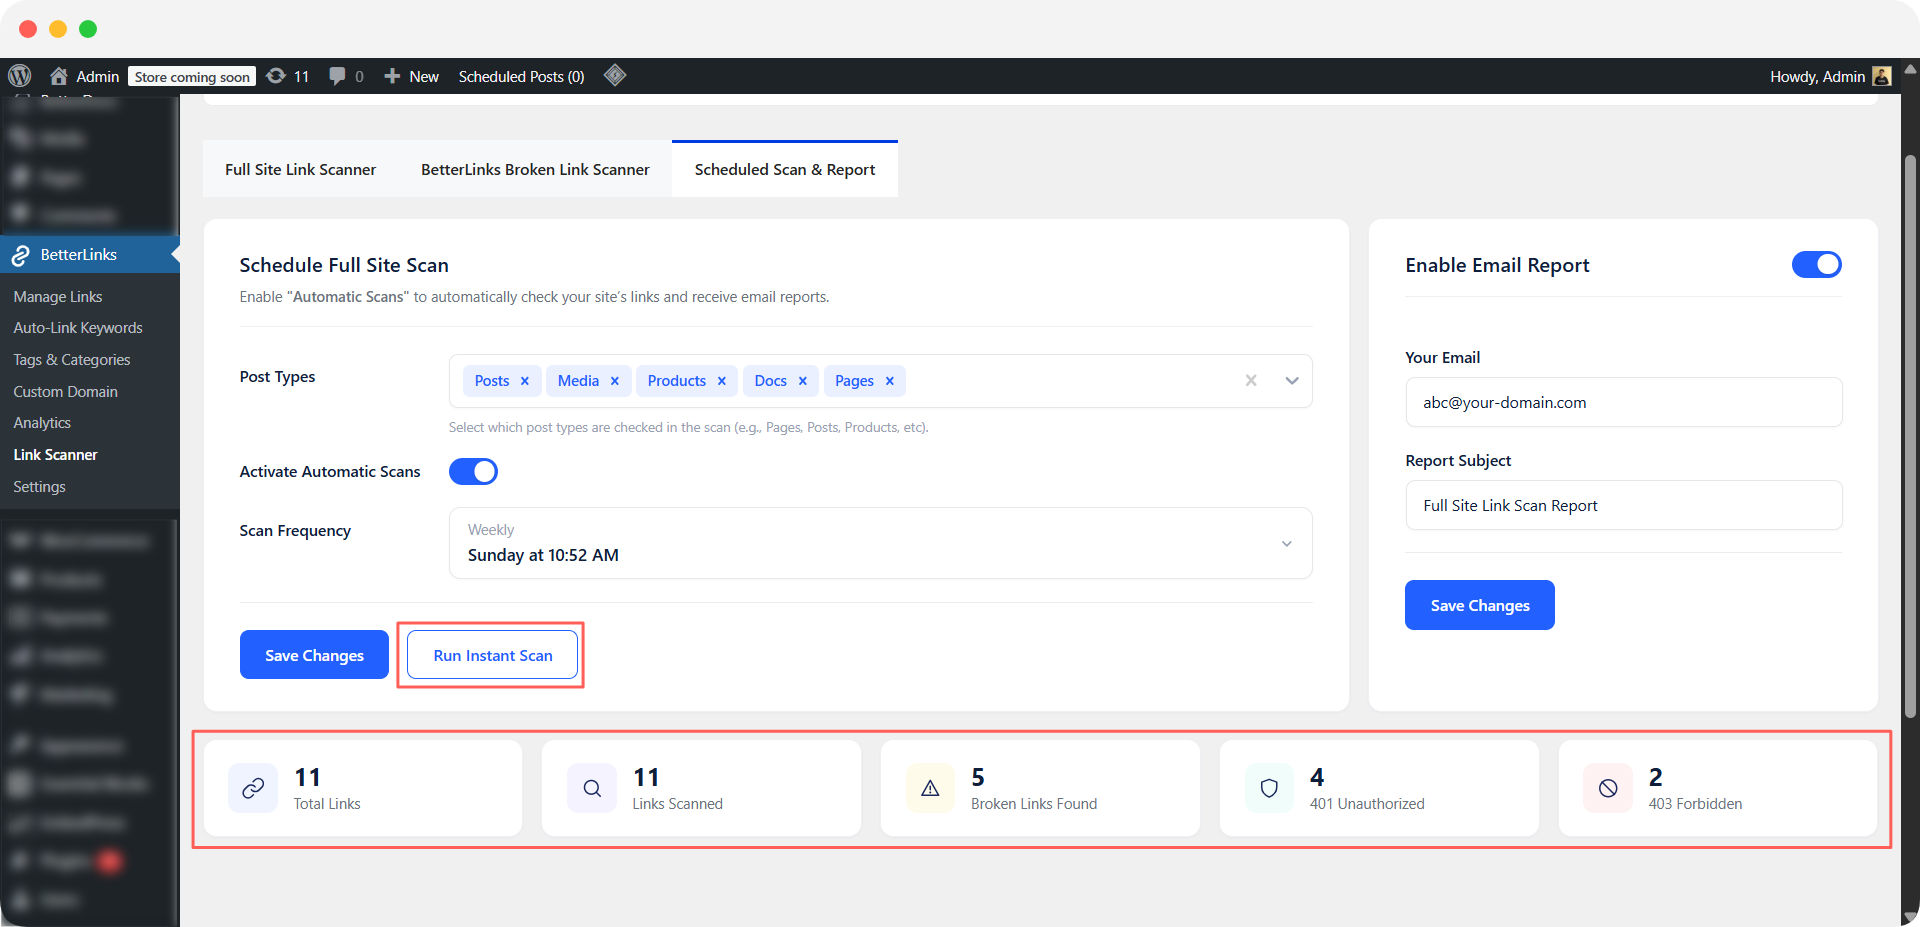Toggle Activate Automatic Scans switch
The height and width of the screenshot is (927, 1920).
473,471
